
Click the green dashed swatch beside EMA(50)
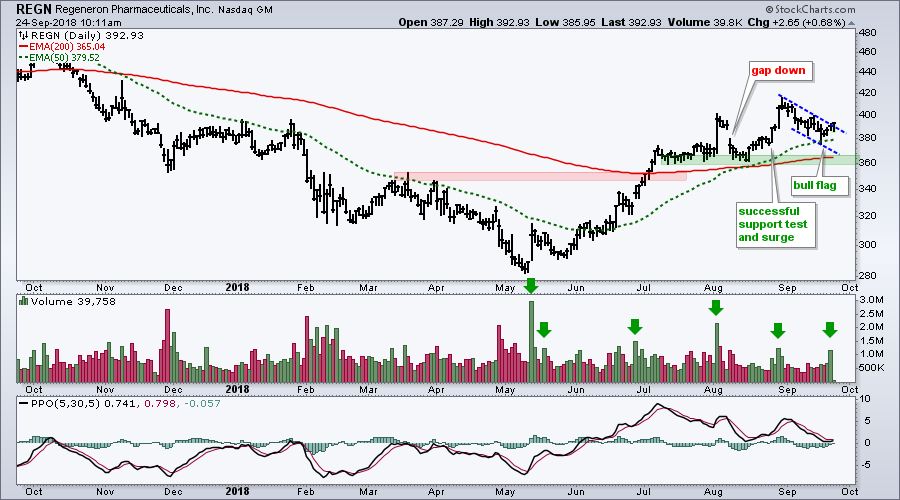pos(24,57)
